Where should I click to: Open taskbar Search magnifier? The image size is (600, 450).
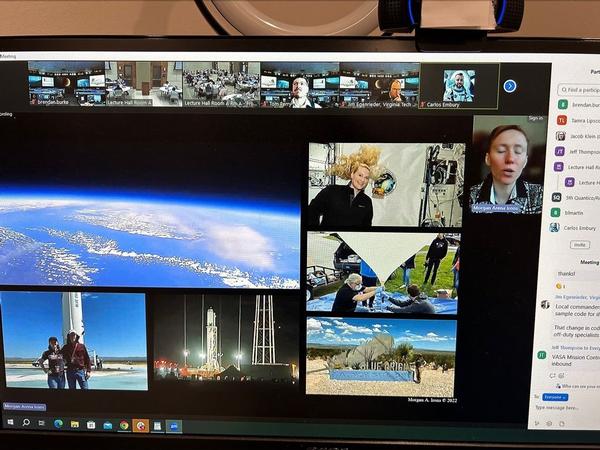click(26, 422)
